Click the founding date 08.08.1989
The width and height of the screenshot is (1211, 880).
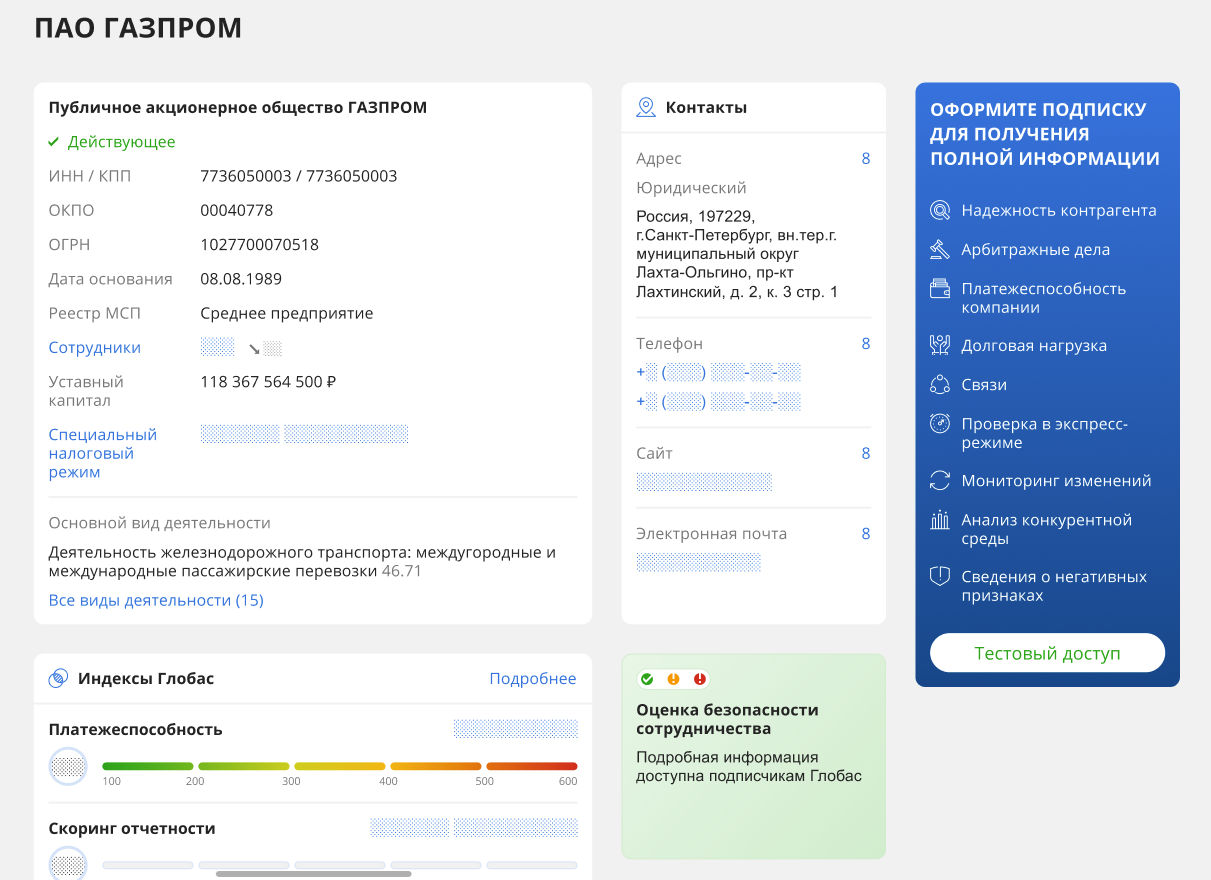[241, 279]
